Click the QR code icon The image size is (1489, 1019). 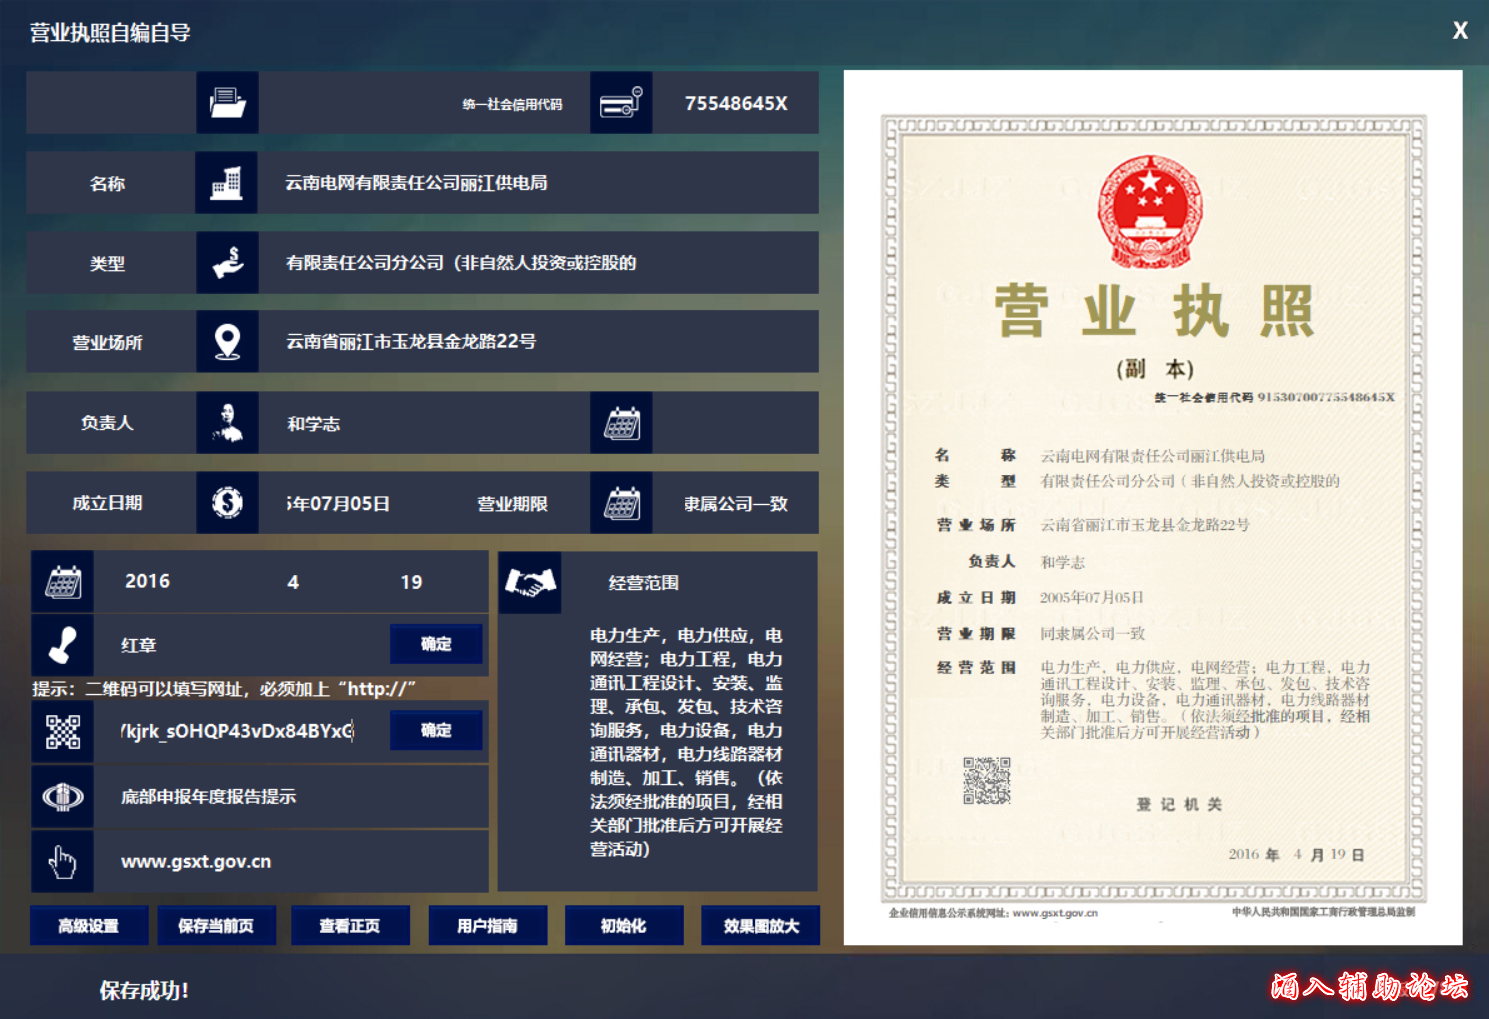(63, 731)
